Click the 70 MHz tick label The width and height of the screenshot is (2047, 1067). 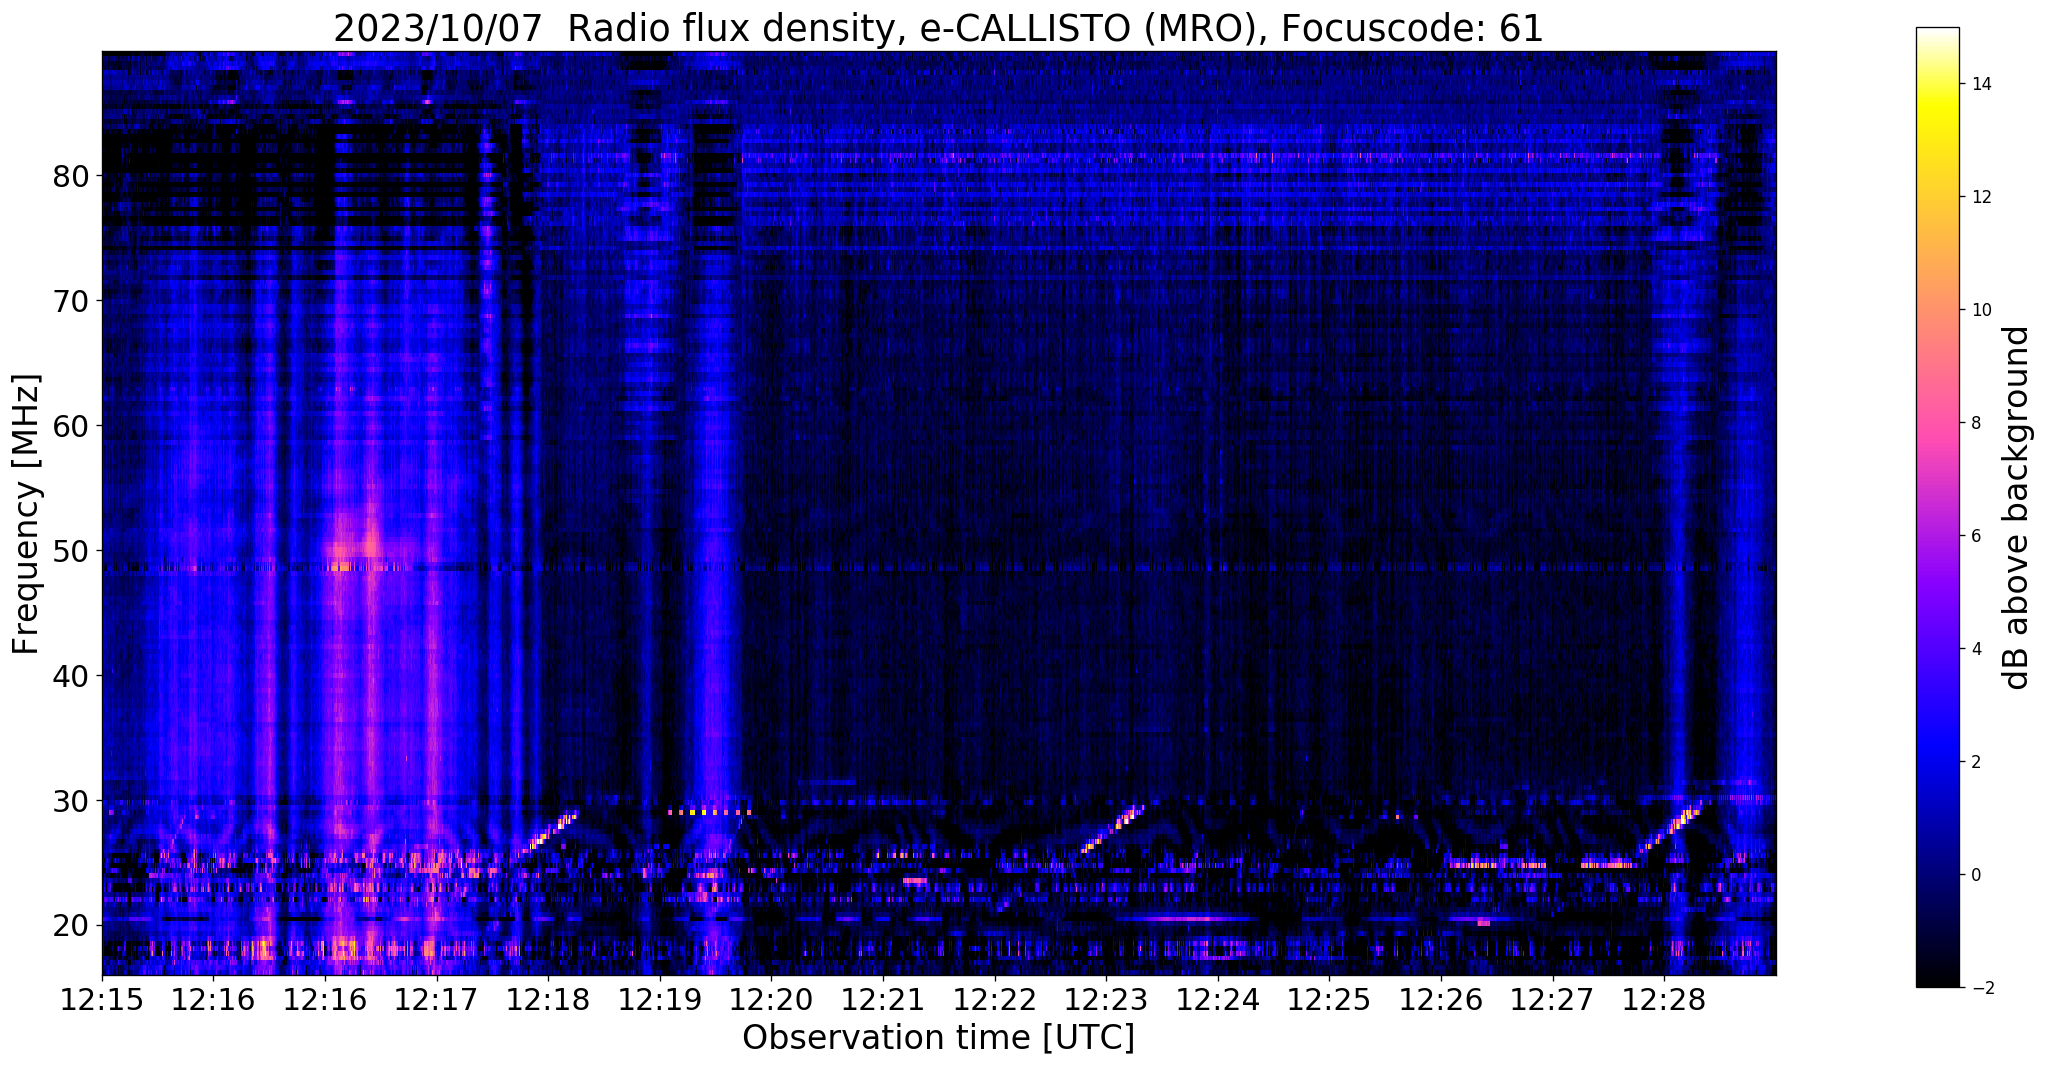[x=71, y=301]
